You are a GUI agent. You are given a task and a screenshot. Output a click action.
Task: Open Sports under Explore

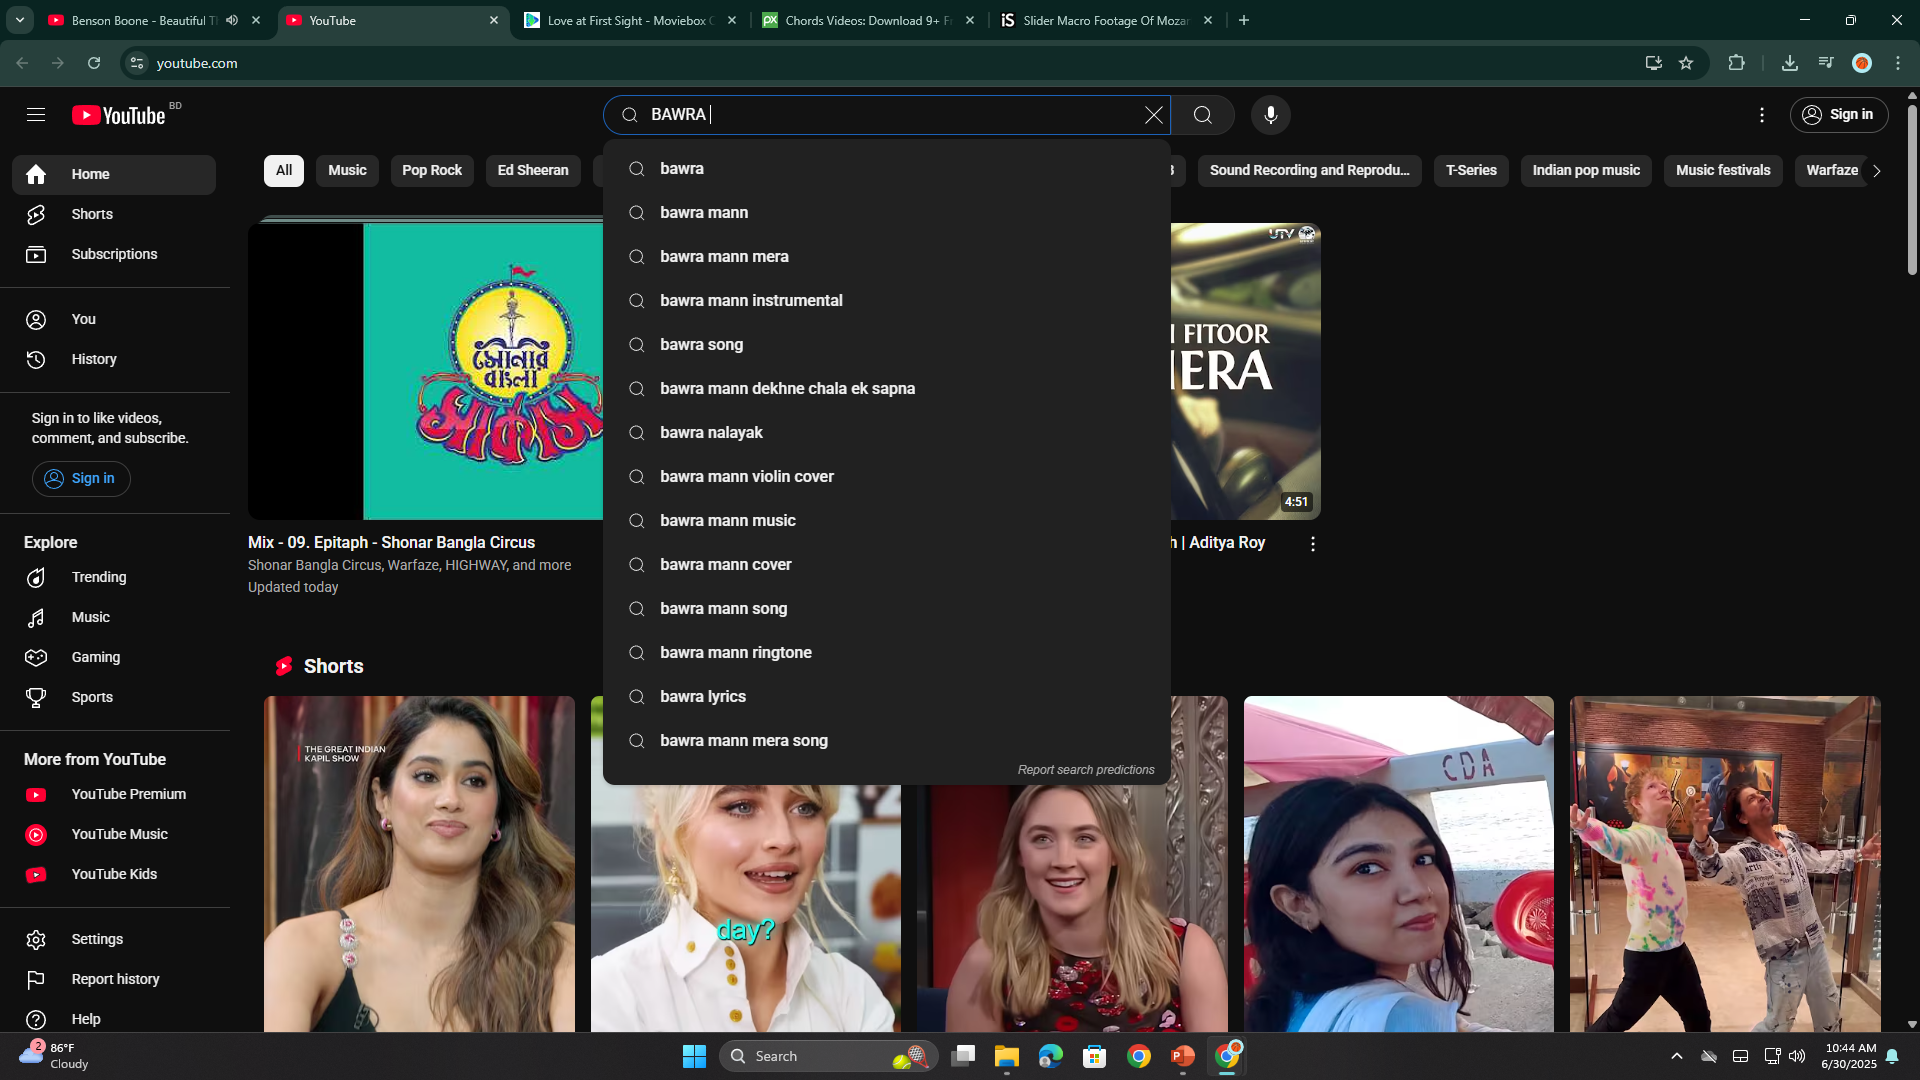pos(114,697)
